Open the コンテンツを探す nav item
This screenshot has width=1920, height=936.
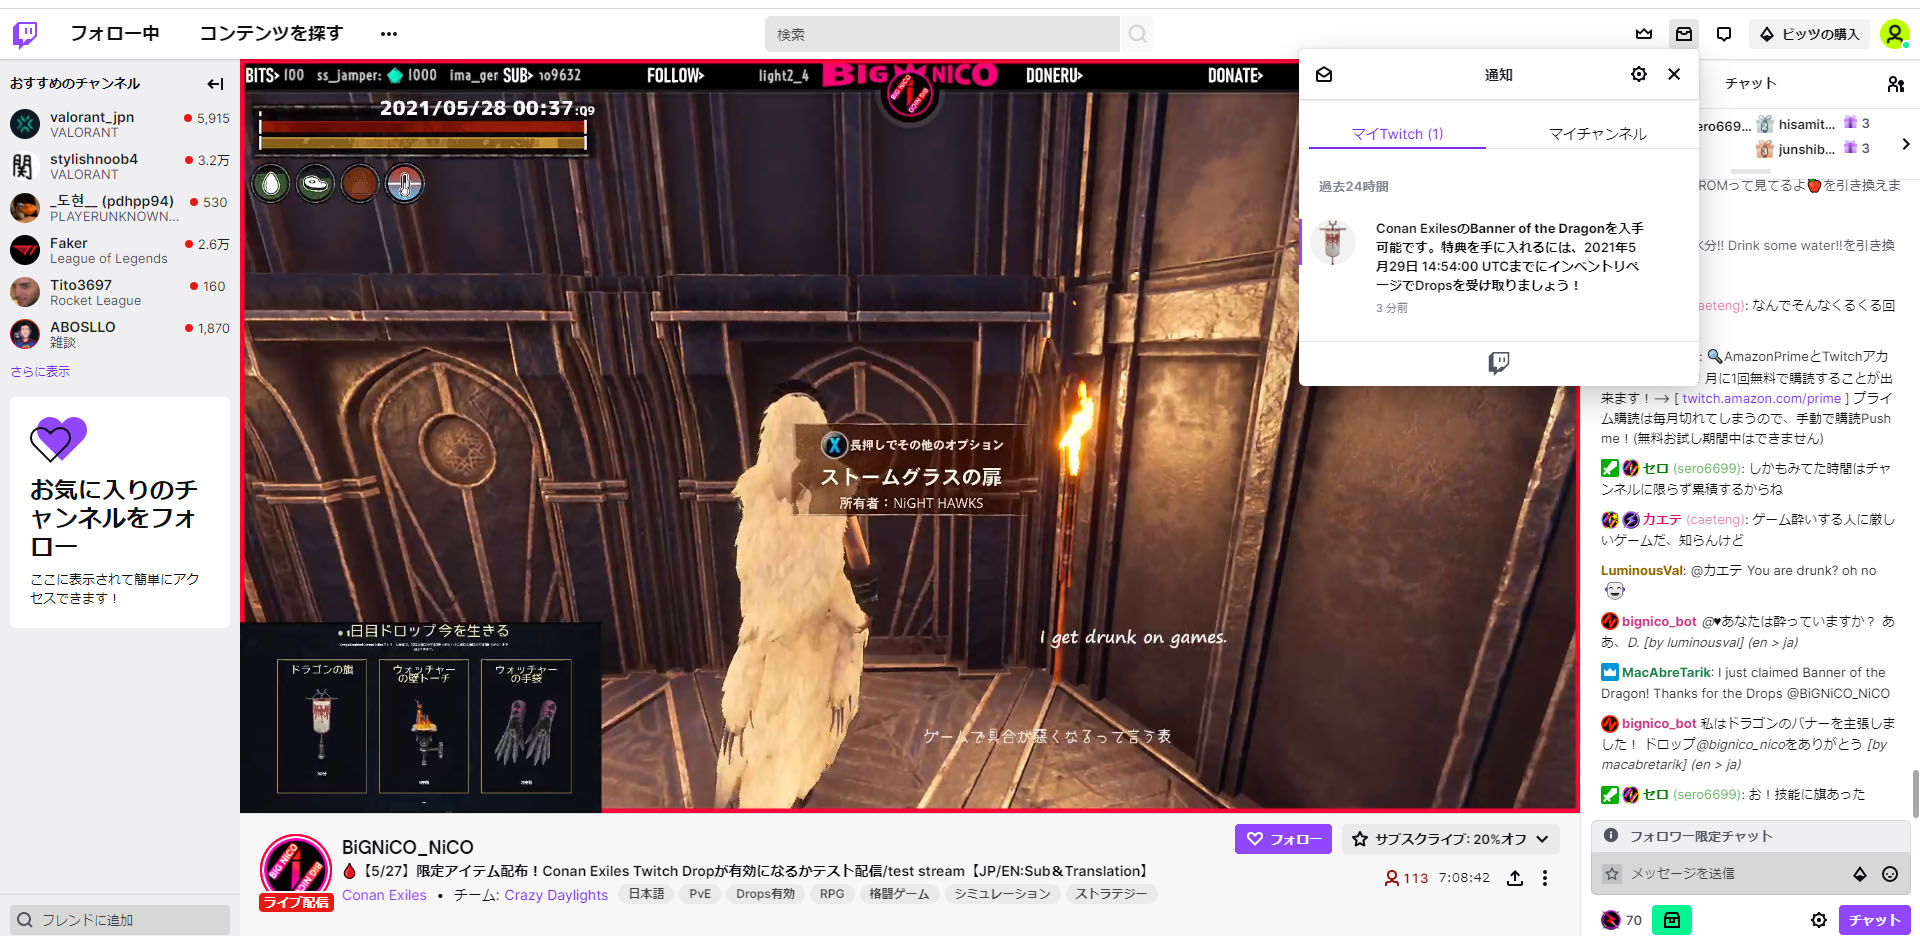click(271, 34)
